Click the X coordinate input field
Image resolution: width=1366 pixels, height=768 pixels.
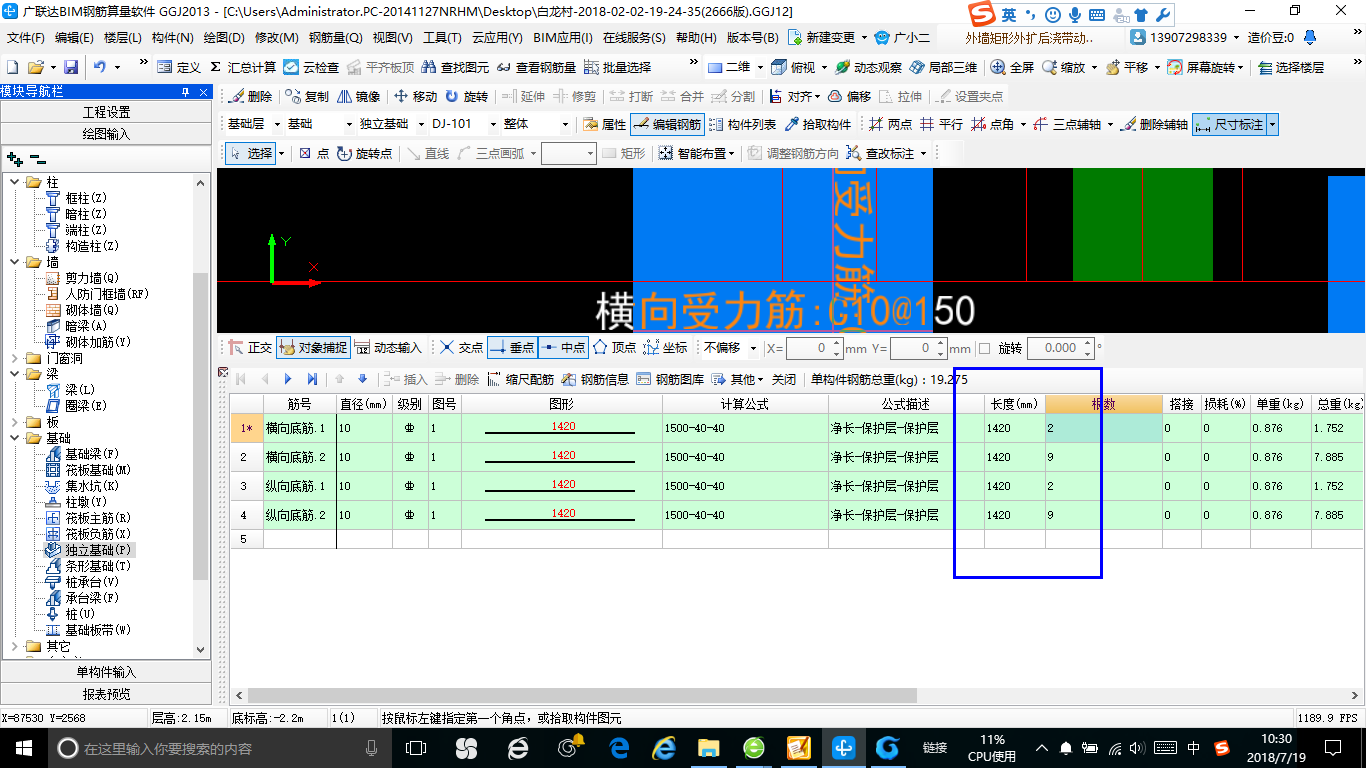point(815,348)
